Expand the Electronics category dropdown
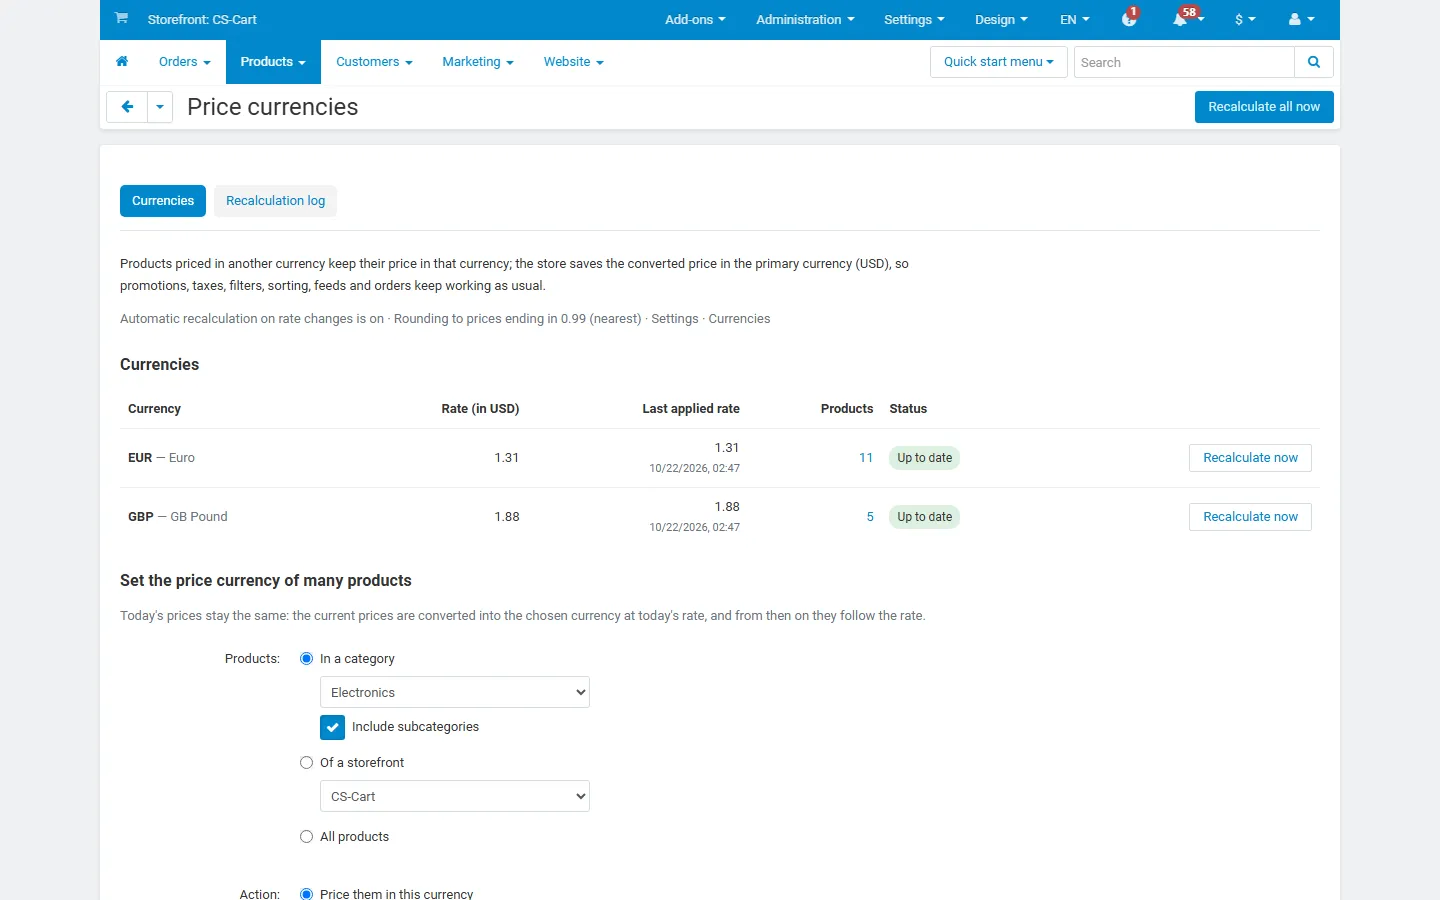 click(x=455, y=692)
